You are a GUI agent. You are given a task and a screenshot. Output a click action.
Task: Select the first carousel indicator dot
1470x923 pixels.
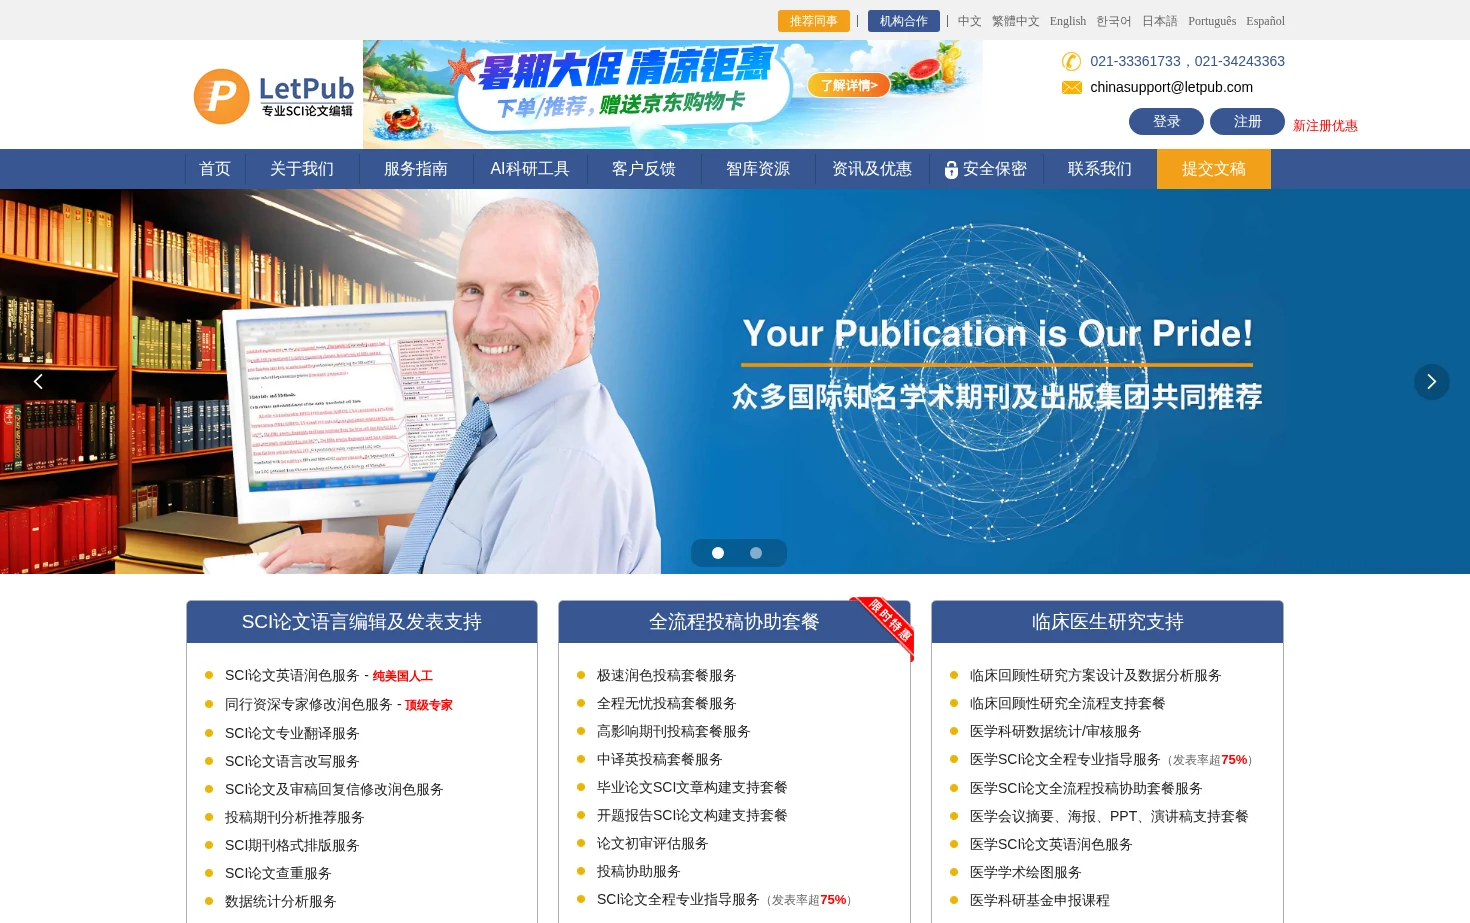[718, 553]
